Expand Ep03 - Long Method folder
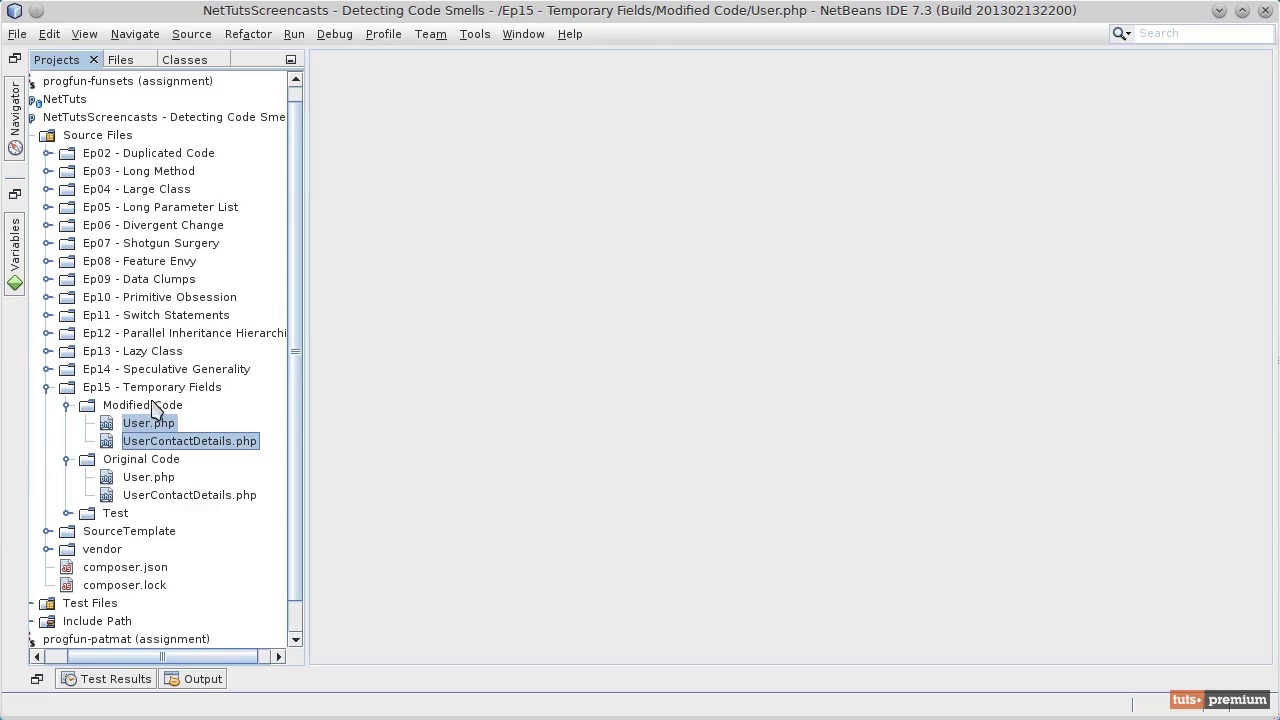Viewport: 1280px width, 720px height. pyautogui.click(x=47, y=171)
